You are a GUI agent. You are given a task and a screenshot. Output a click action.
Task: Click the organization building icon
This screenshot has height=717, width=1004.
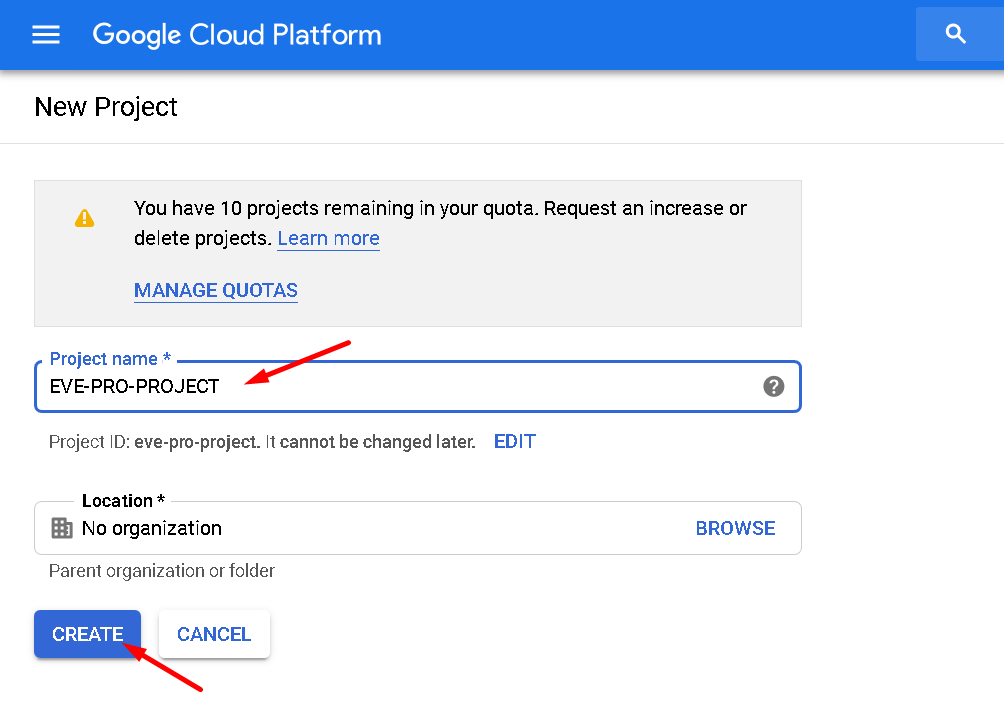(x=62, y=528)
